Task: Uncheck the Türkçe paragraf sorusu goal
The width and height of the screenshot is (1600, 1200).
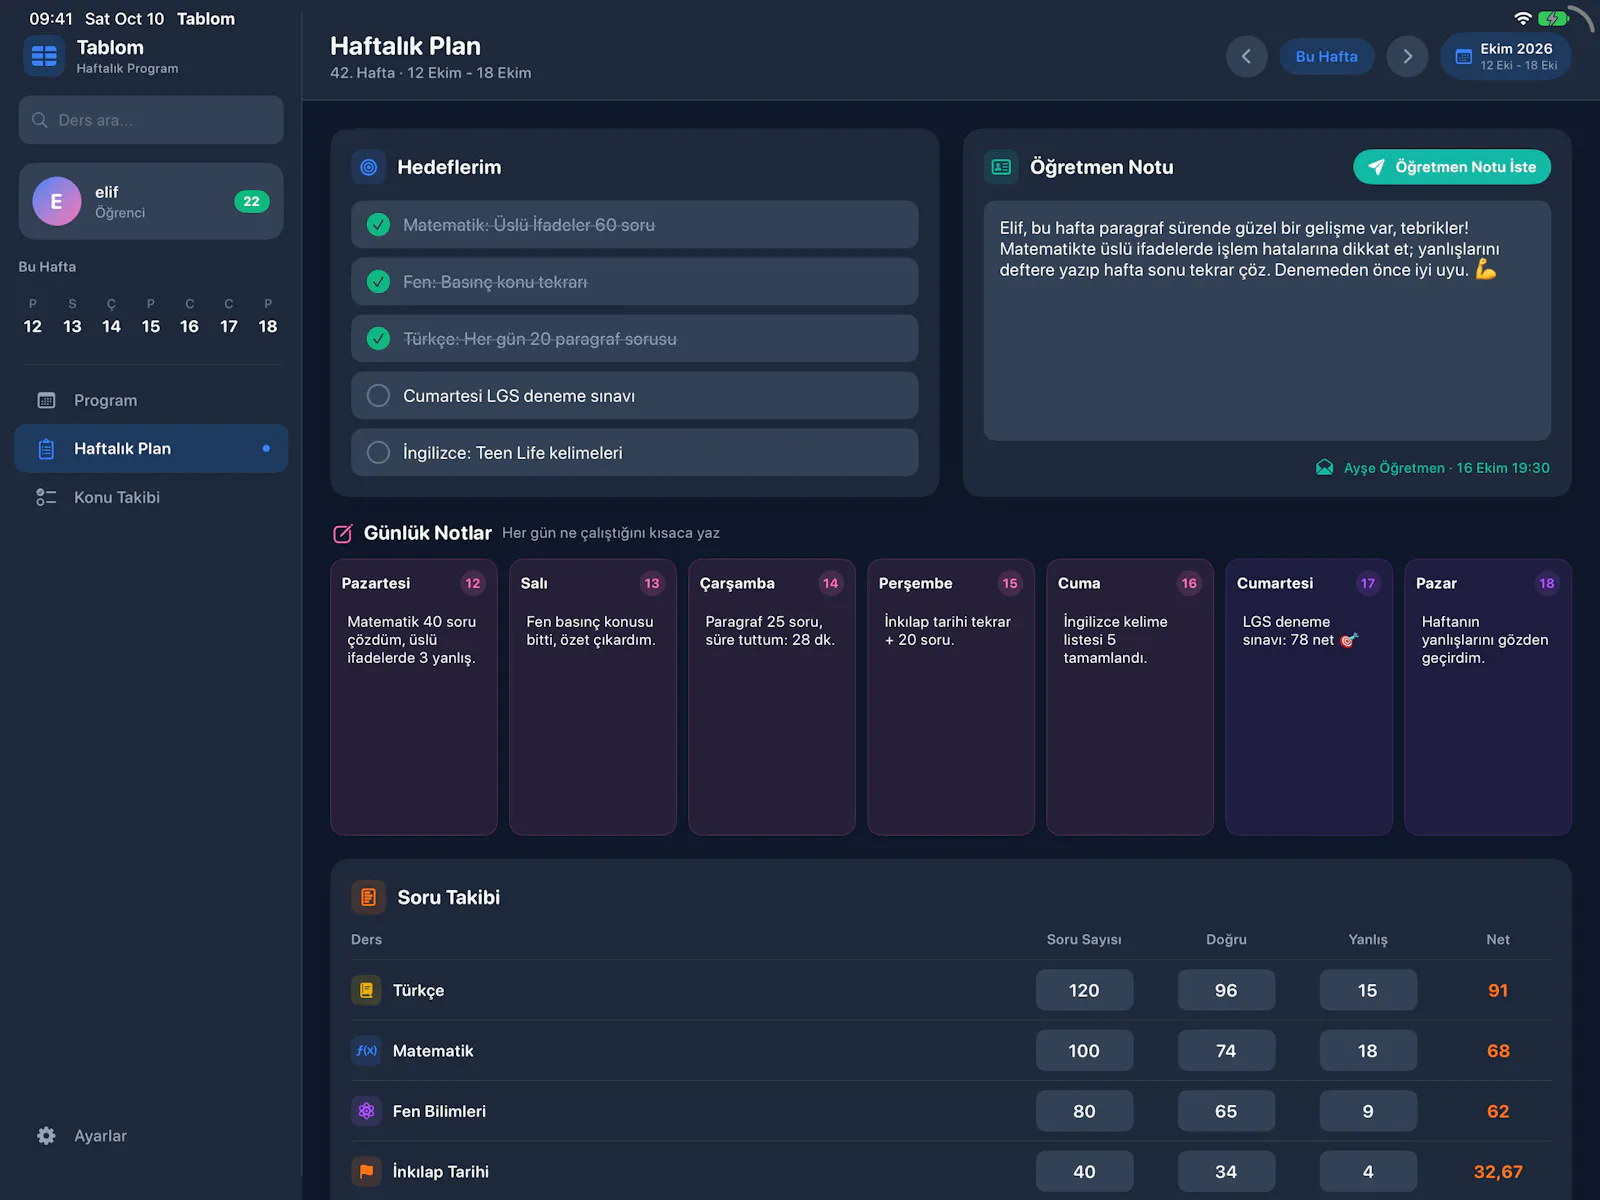Action: (x=378, y=339)
